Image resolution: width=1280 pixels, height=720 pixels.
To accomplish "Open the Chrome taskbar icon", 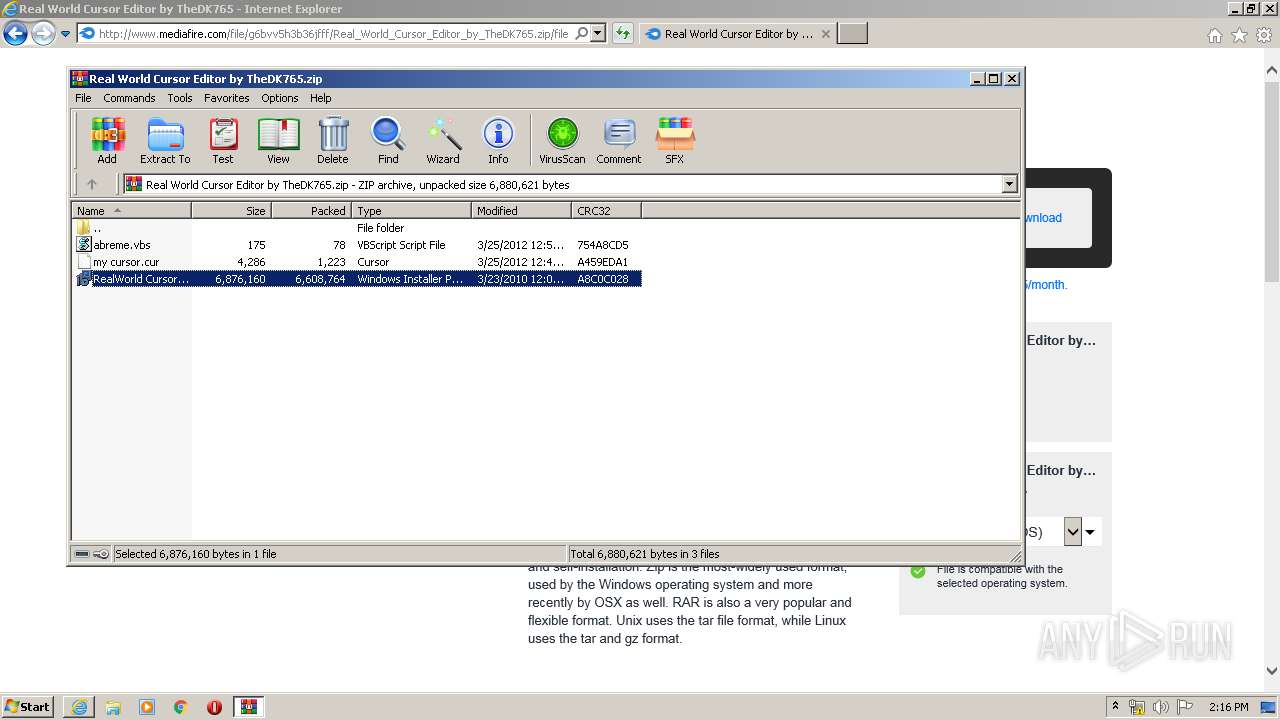I will coord(181,707).
